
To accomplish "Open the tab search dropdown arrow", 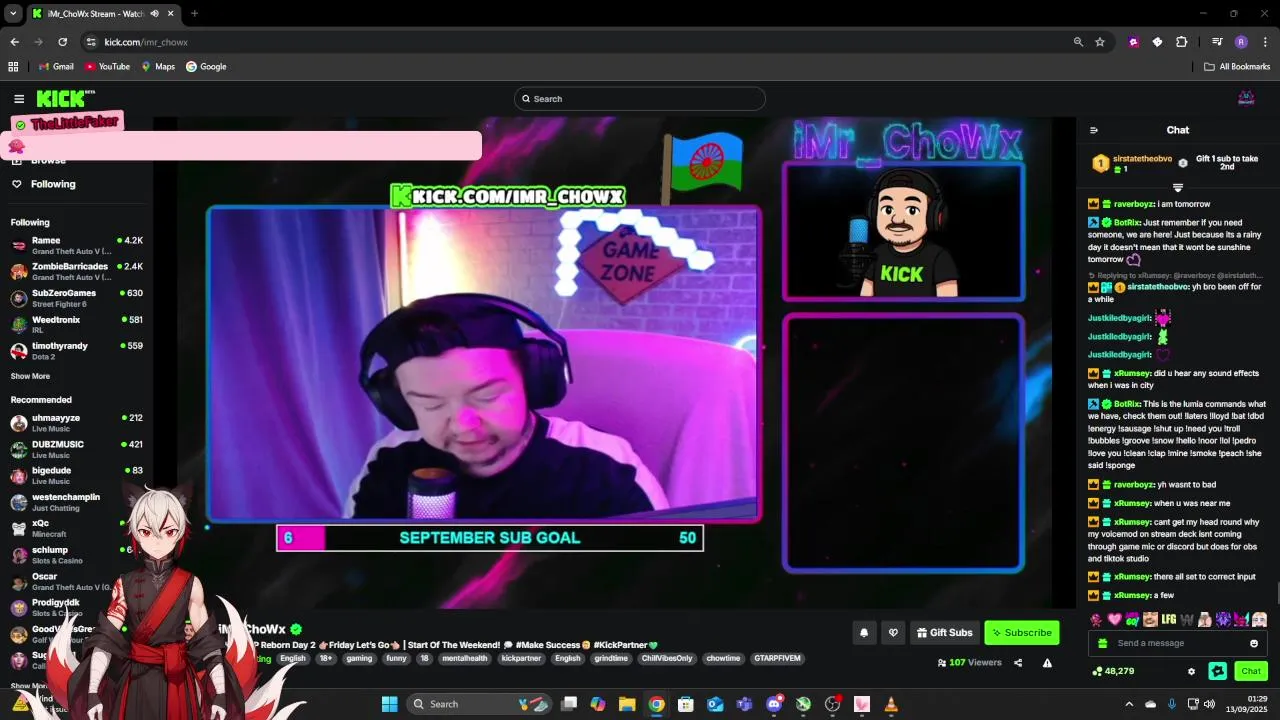I will pyautogui.click(x=13, y=14).
